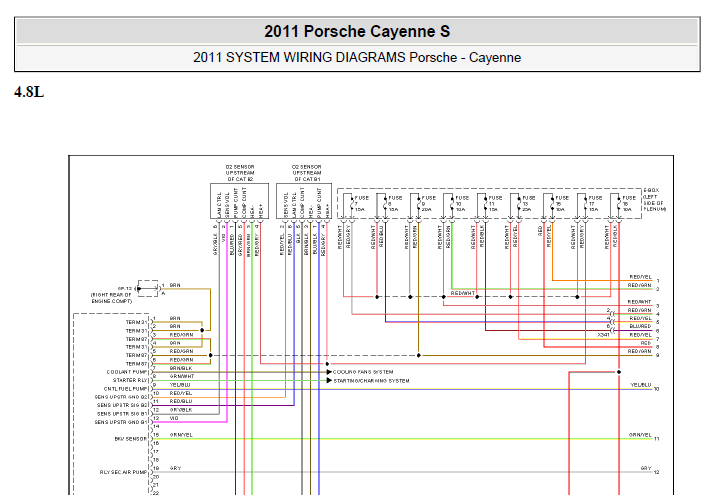Click the 'YEL/BLU' wire label at pin 9
The height and width of the screenshot is (495, 719).
180,384
